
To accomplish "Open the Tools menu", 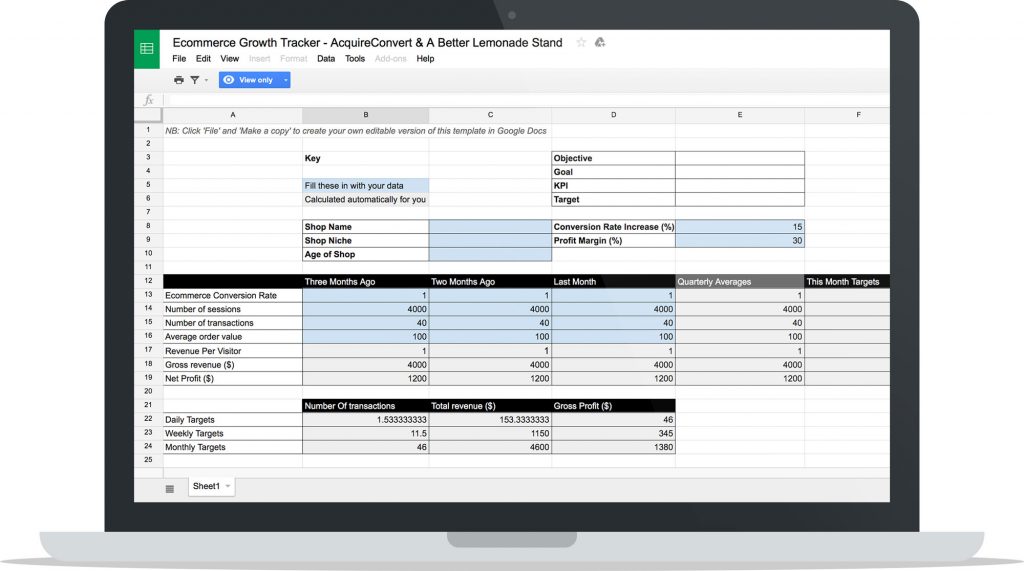I will click(x=355, y=59).
